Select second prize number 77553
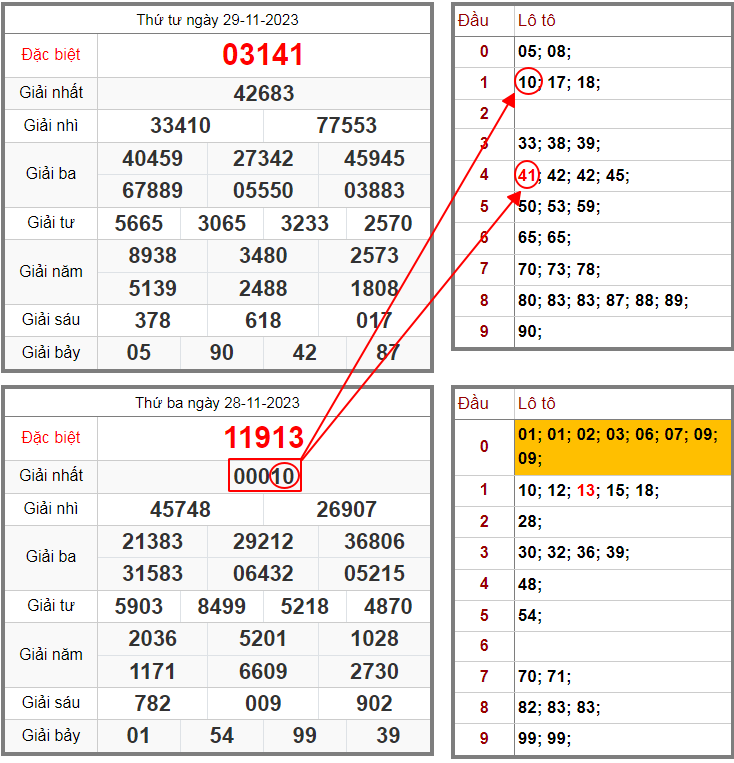This screenshot has width=734, height=763. [x=346, y=125]
